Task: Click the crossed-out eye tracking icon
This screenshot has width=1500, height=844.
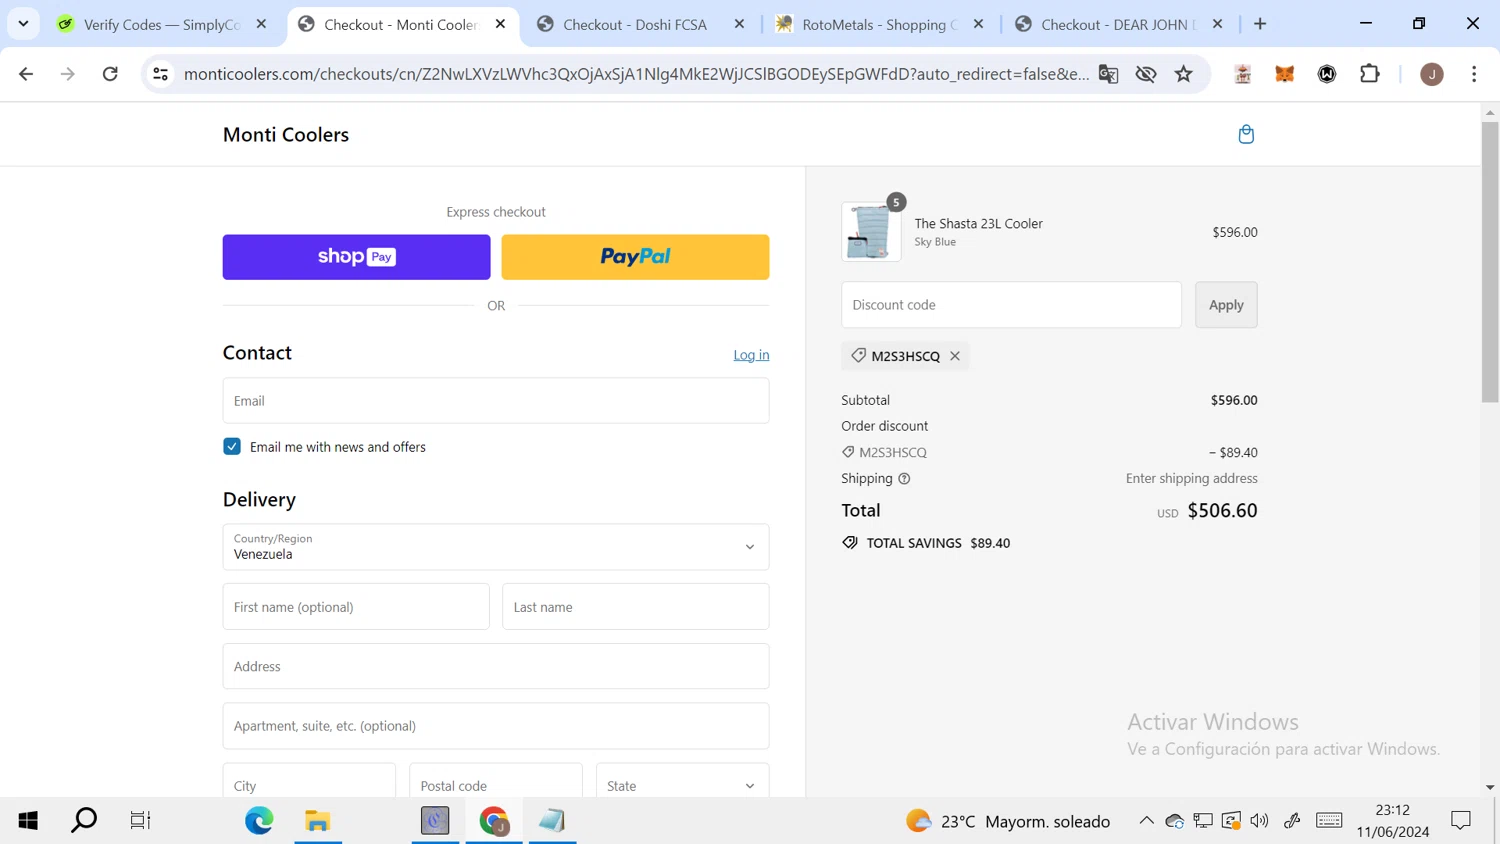Action: click(1146, 74)
